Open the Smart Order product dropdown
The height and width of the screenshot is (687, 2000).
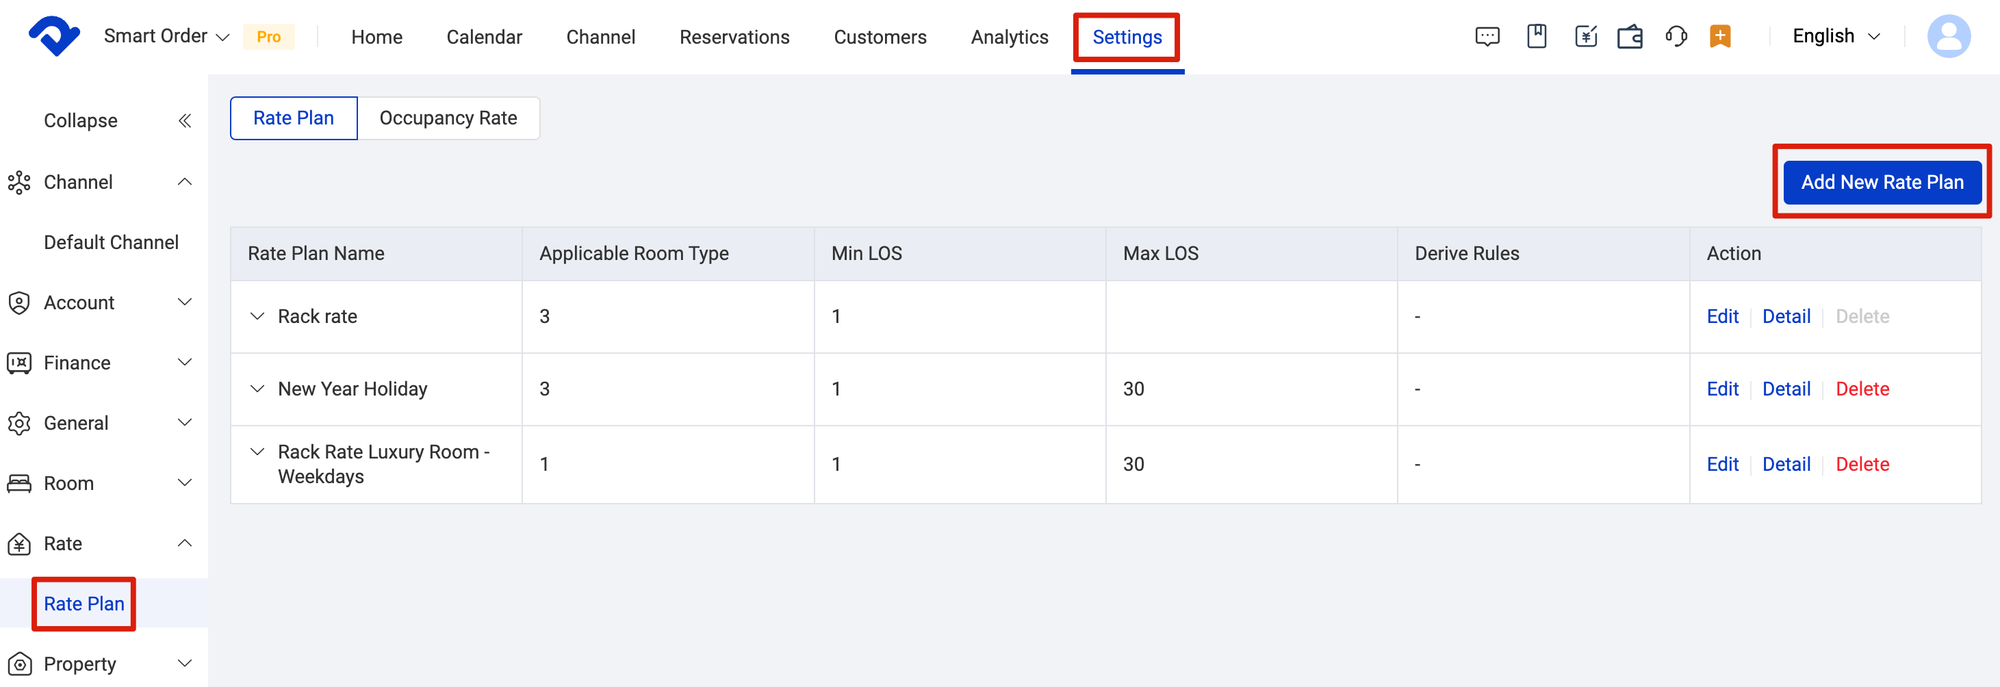point(167,37)
